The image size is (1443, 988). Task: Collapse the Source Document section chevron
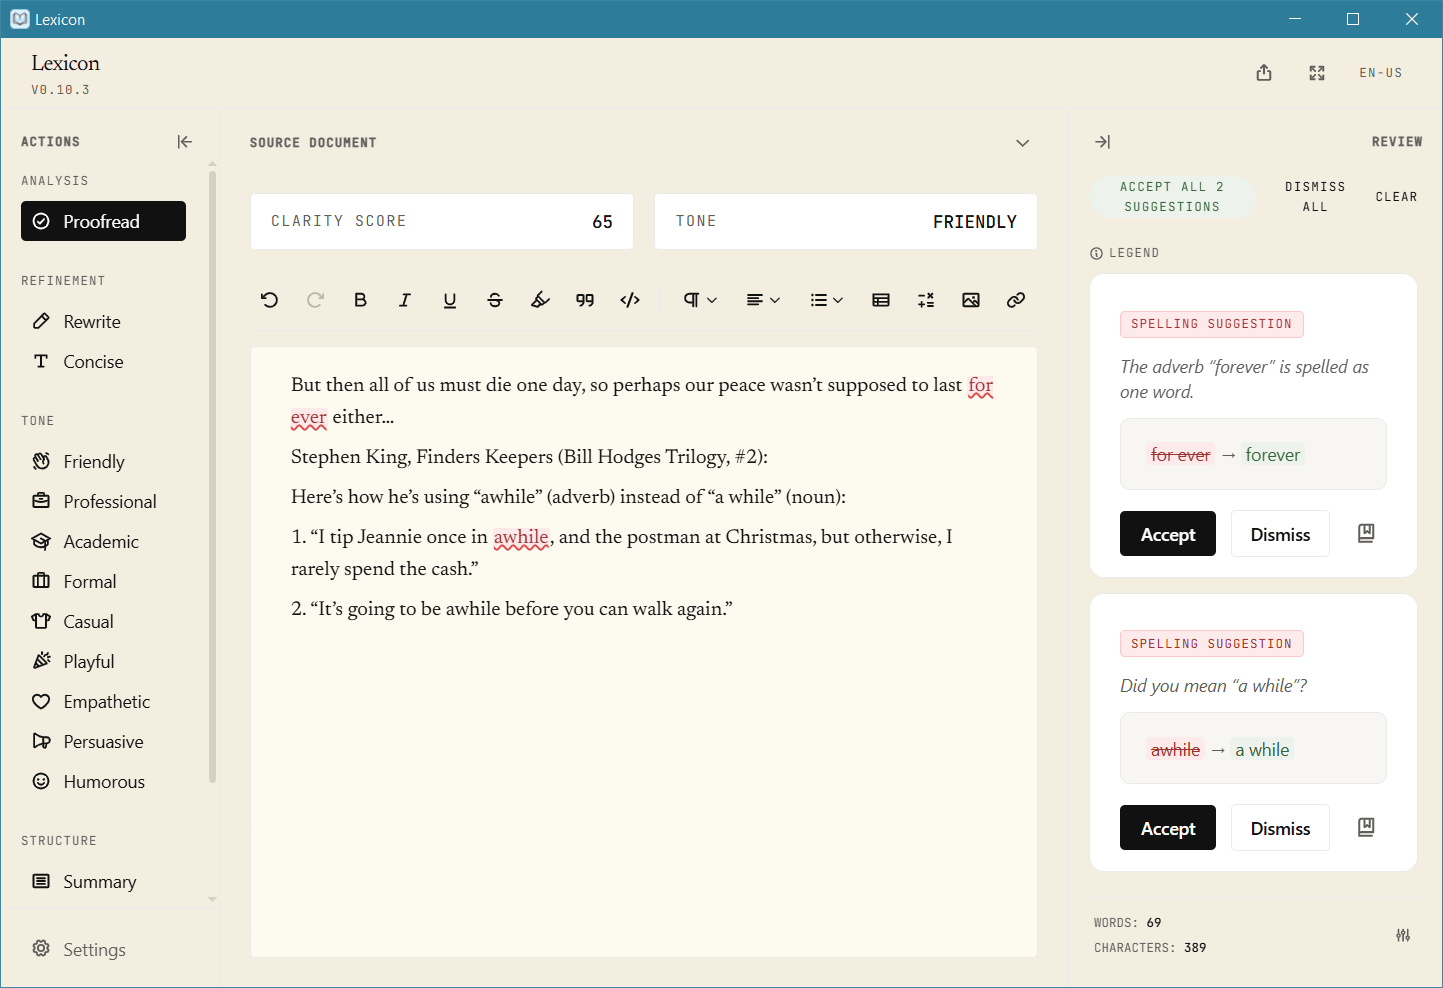1023,143
